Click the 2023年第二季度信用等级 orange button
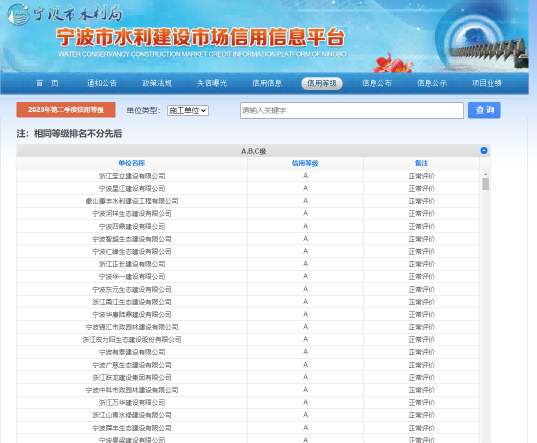This screenshot has width=537, height=443. pyautogui.click(x=66, y=110)
